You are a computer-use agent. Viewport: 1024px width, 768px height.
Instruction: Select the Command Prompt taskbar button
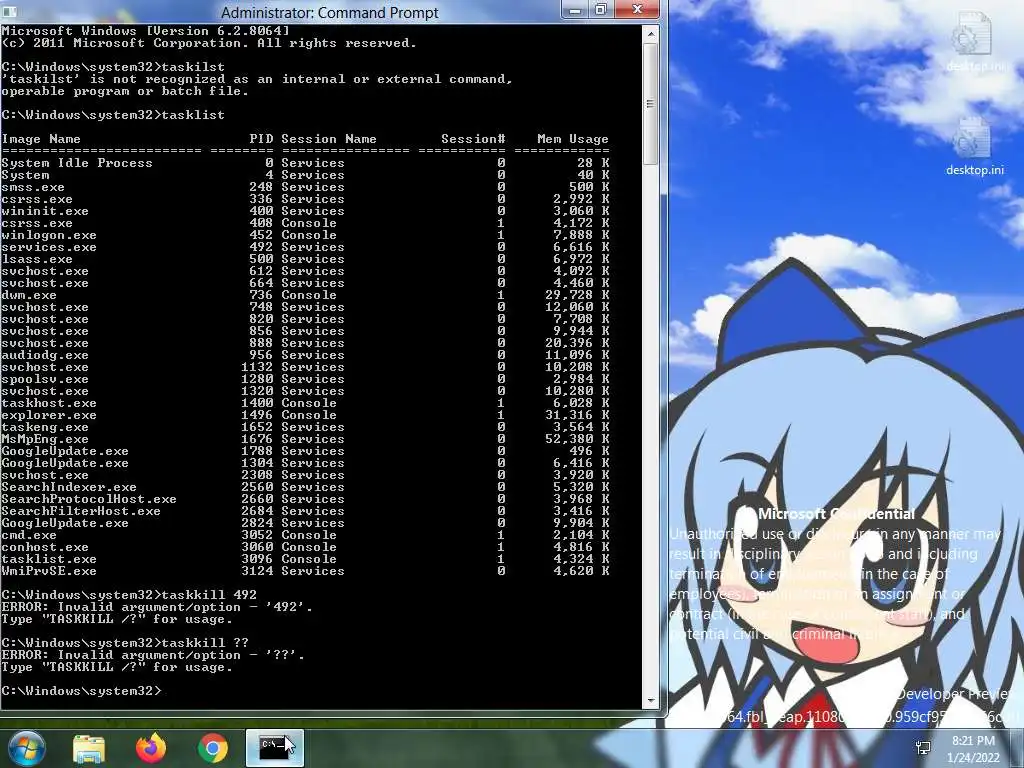(274, 748)
